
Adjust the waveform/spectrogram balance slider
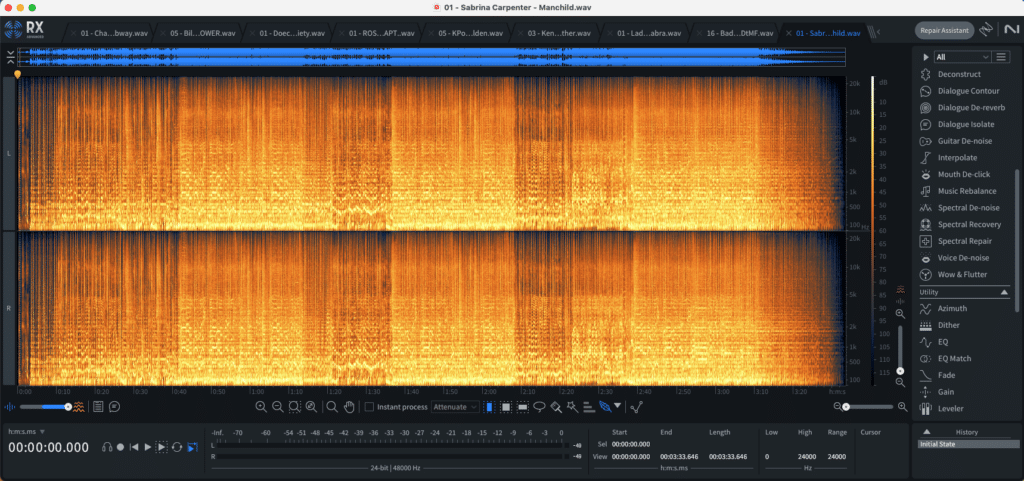[x=44, y=407]
